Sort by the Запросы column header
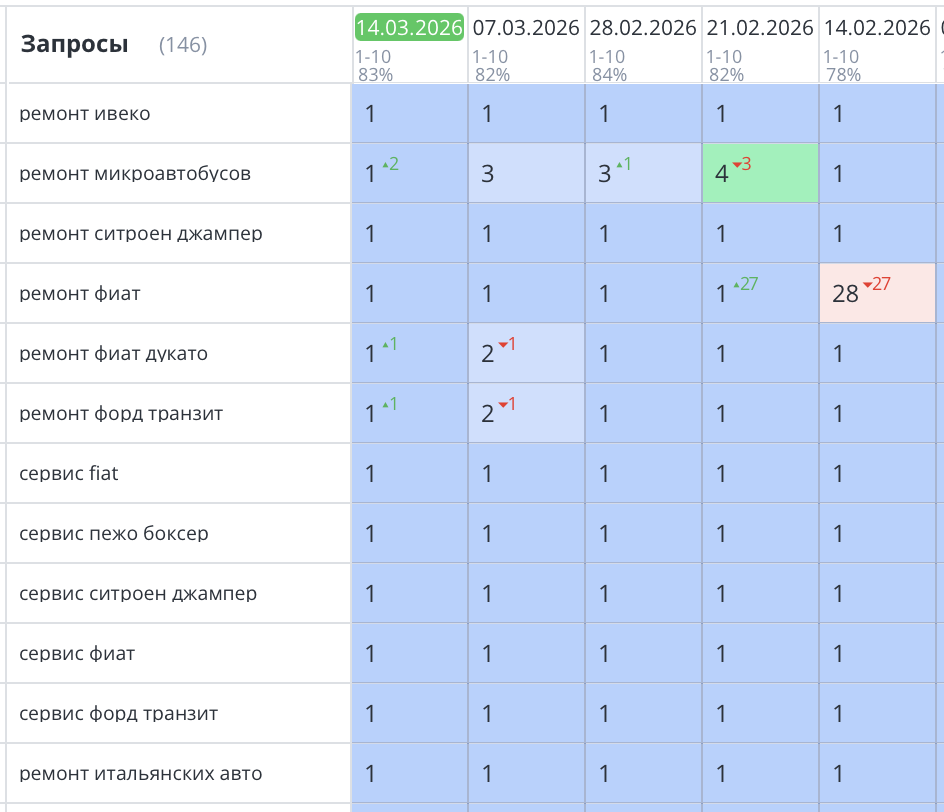Viewport: 944px width, 812px height. tap(74, 44)
